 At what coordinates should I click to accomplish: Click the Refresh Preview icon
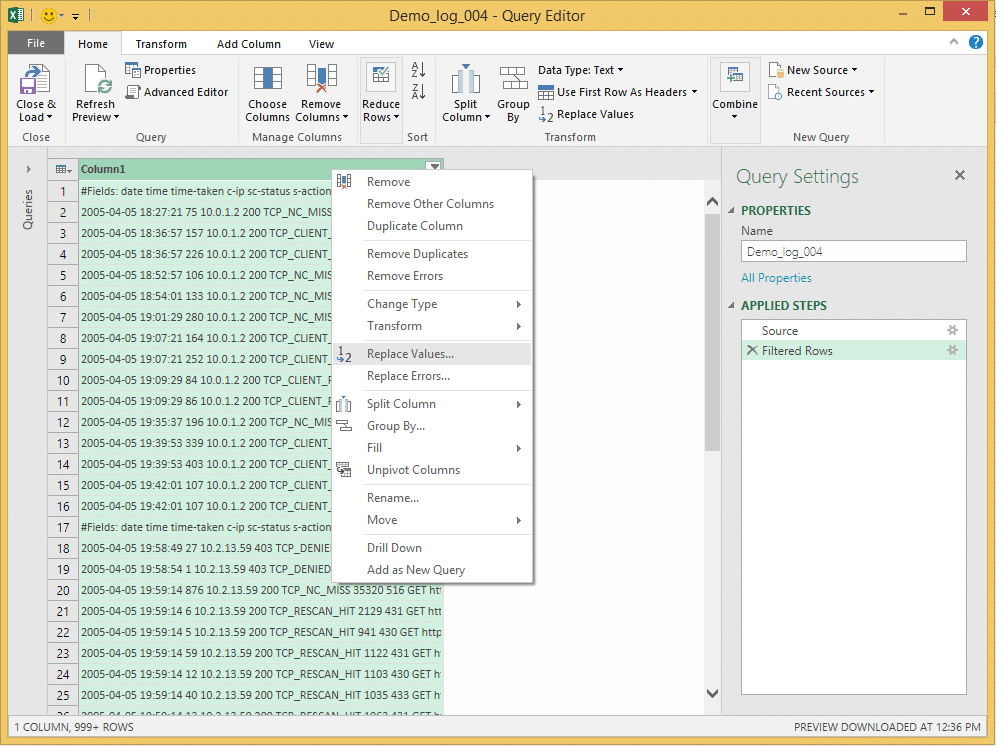(x=97, y=79)
